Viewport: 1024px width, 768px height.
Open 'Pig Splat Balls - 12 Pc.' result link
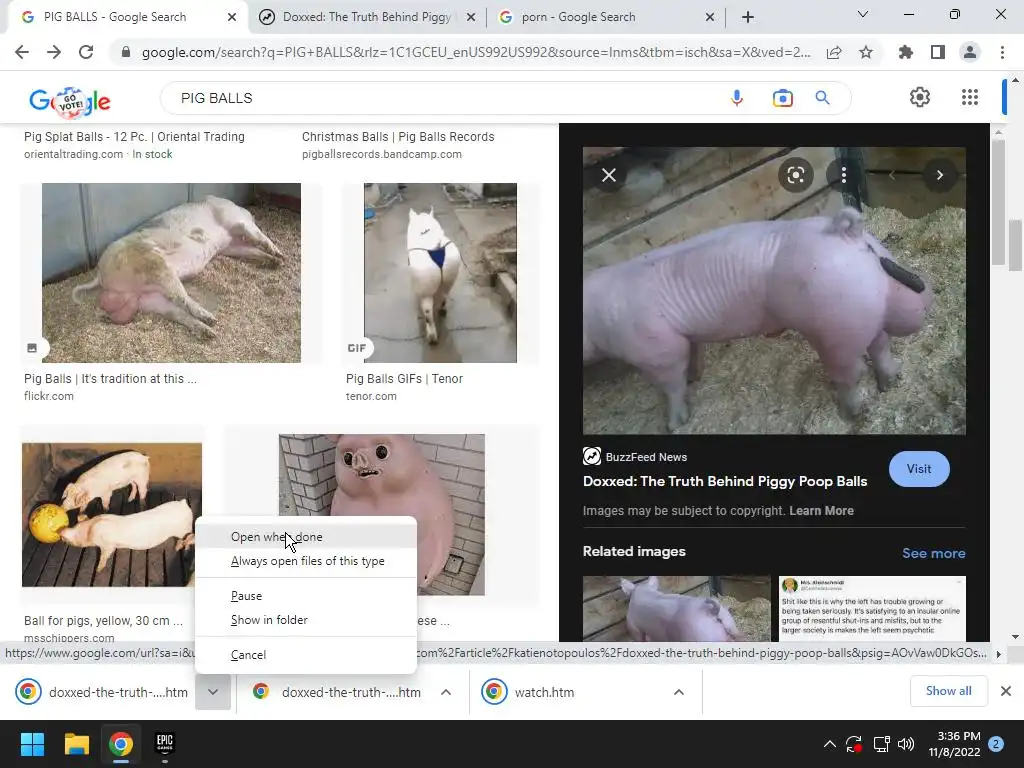click(x=135, y=136)
